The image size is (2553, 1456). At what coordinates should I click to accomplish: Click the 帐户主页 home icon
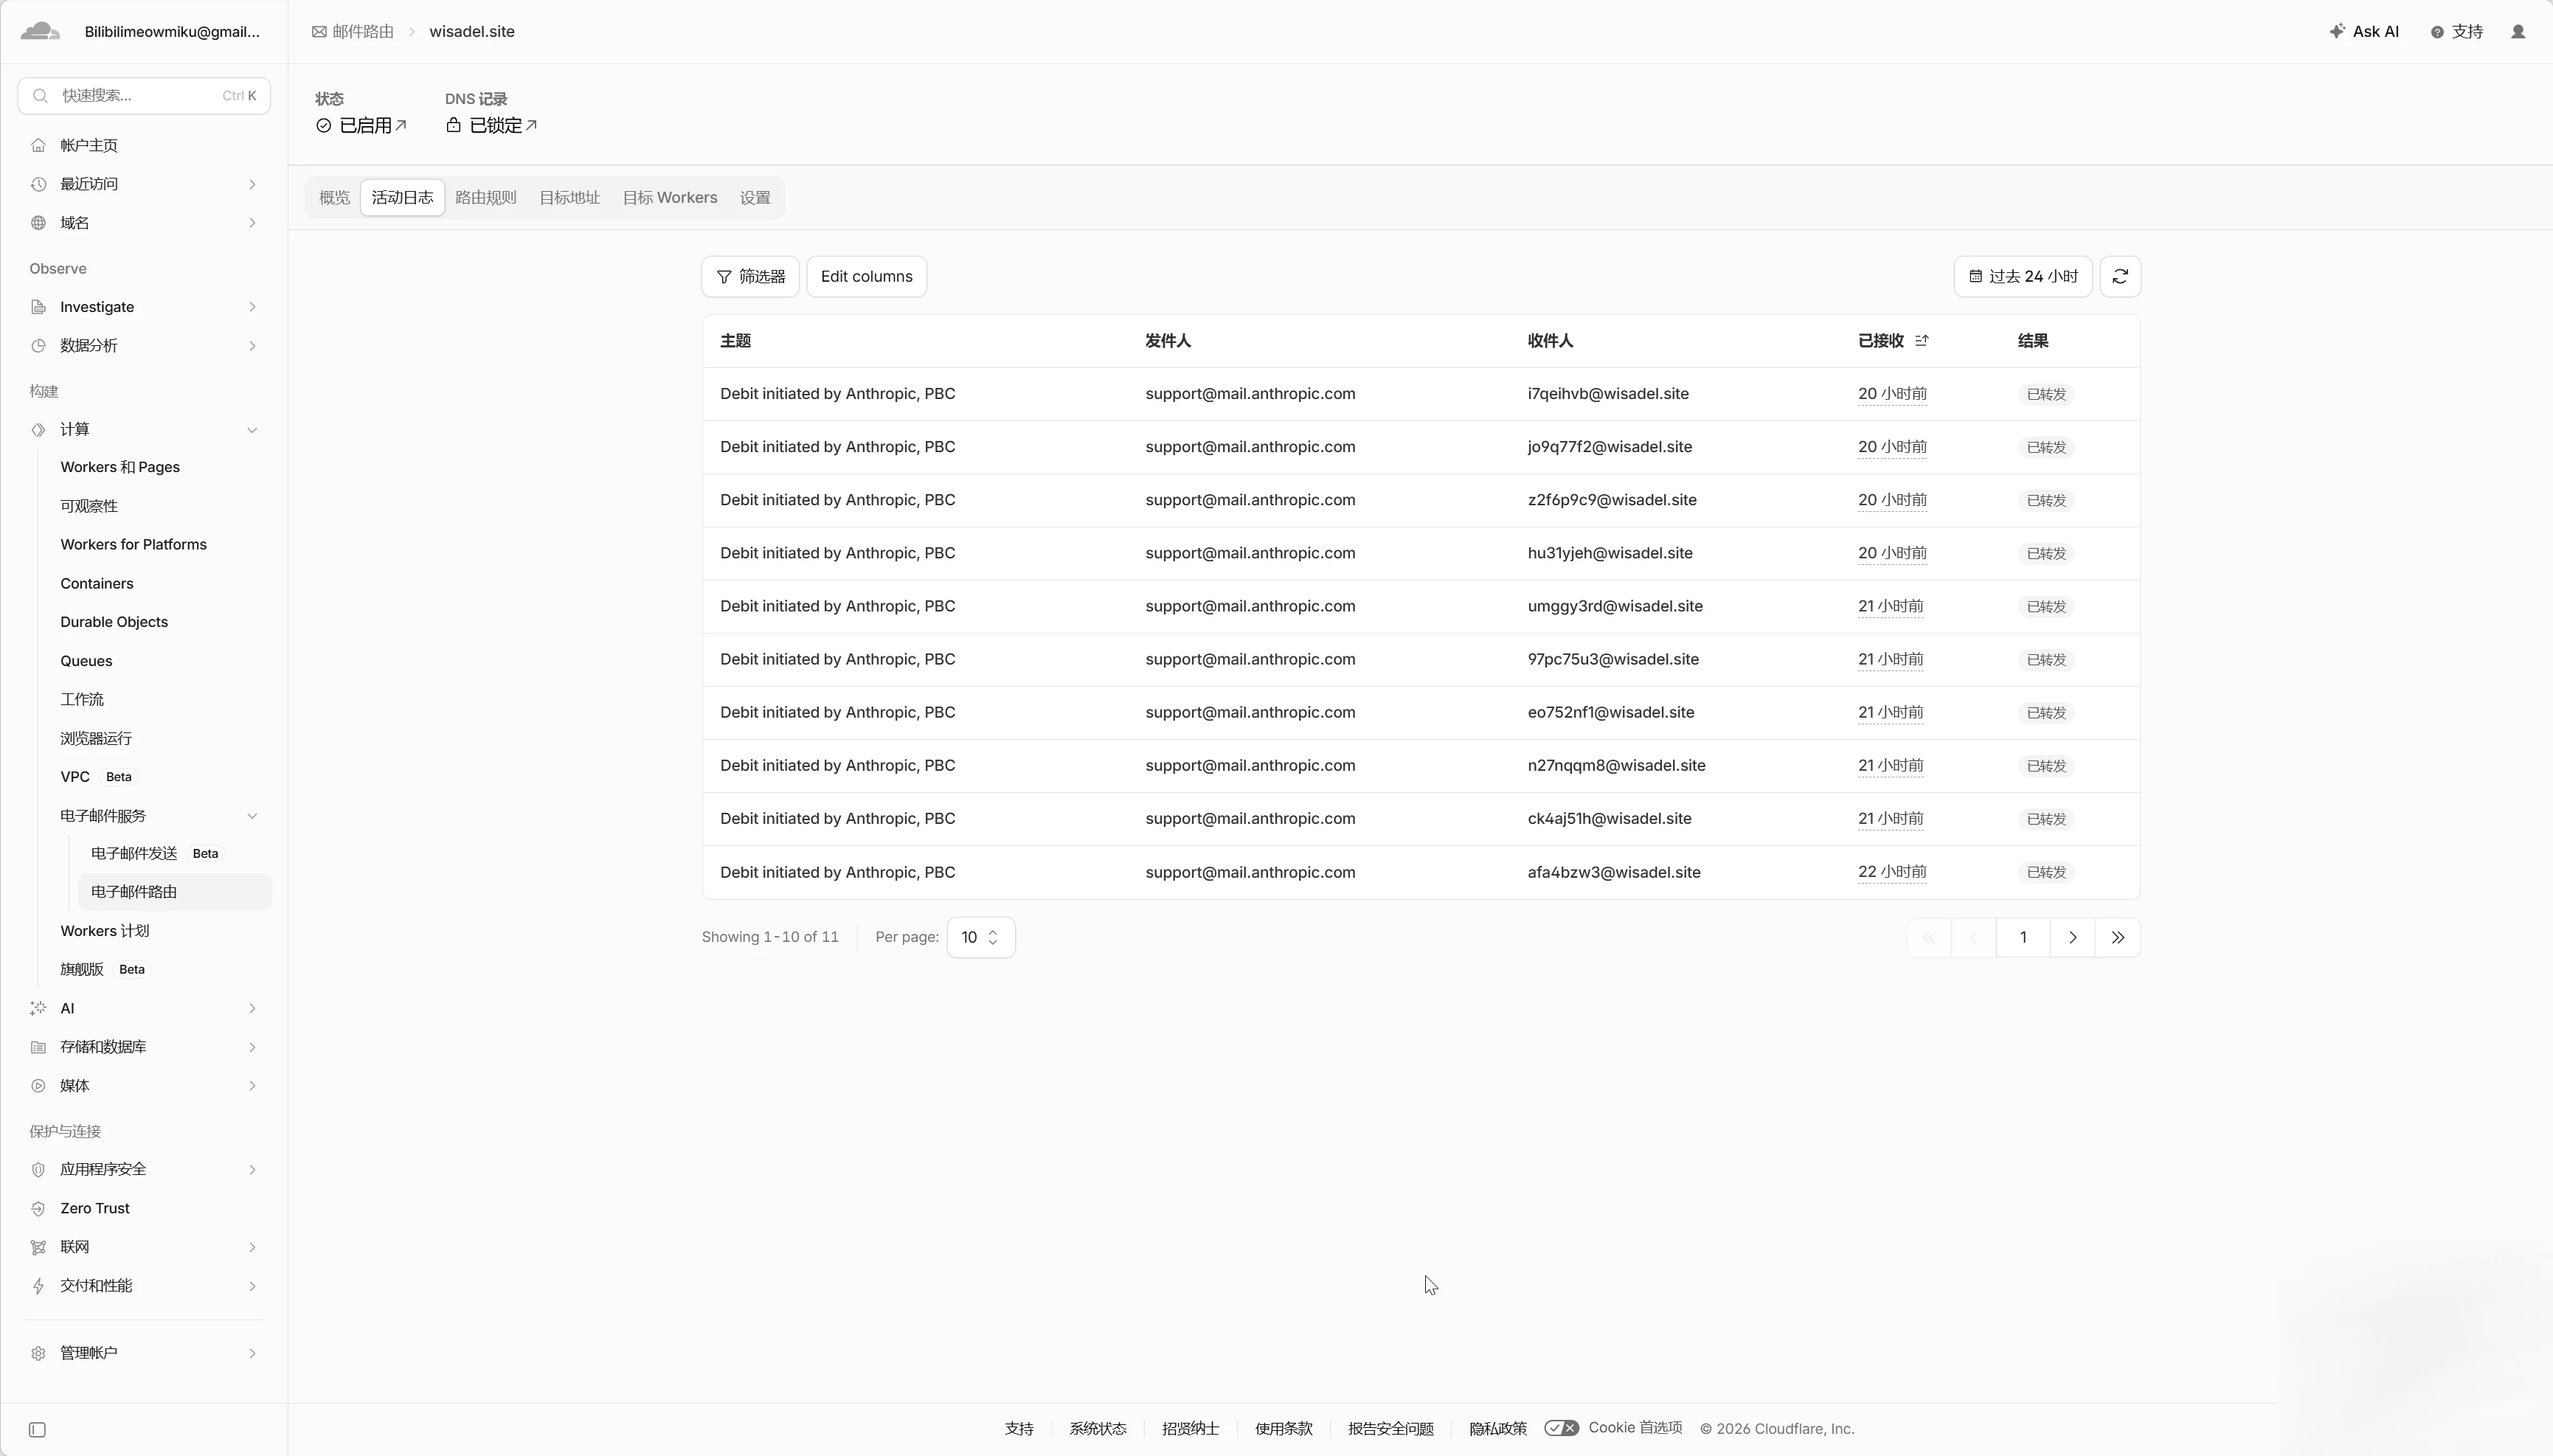38,146
